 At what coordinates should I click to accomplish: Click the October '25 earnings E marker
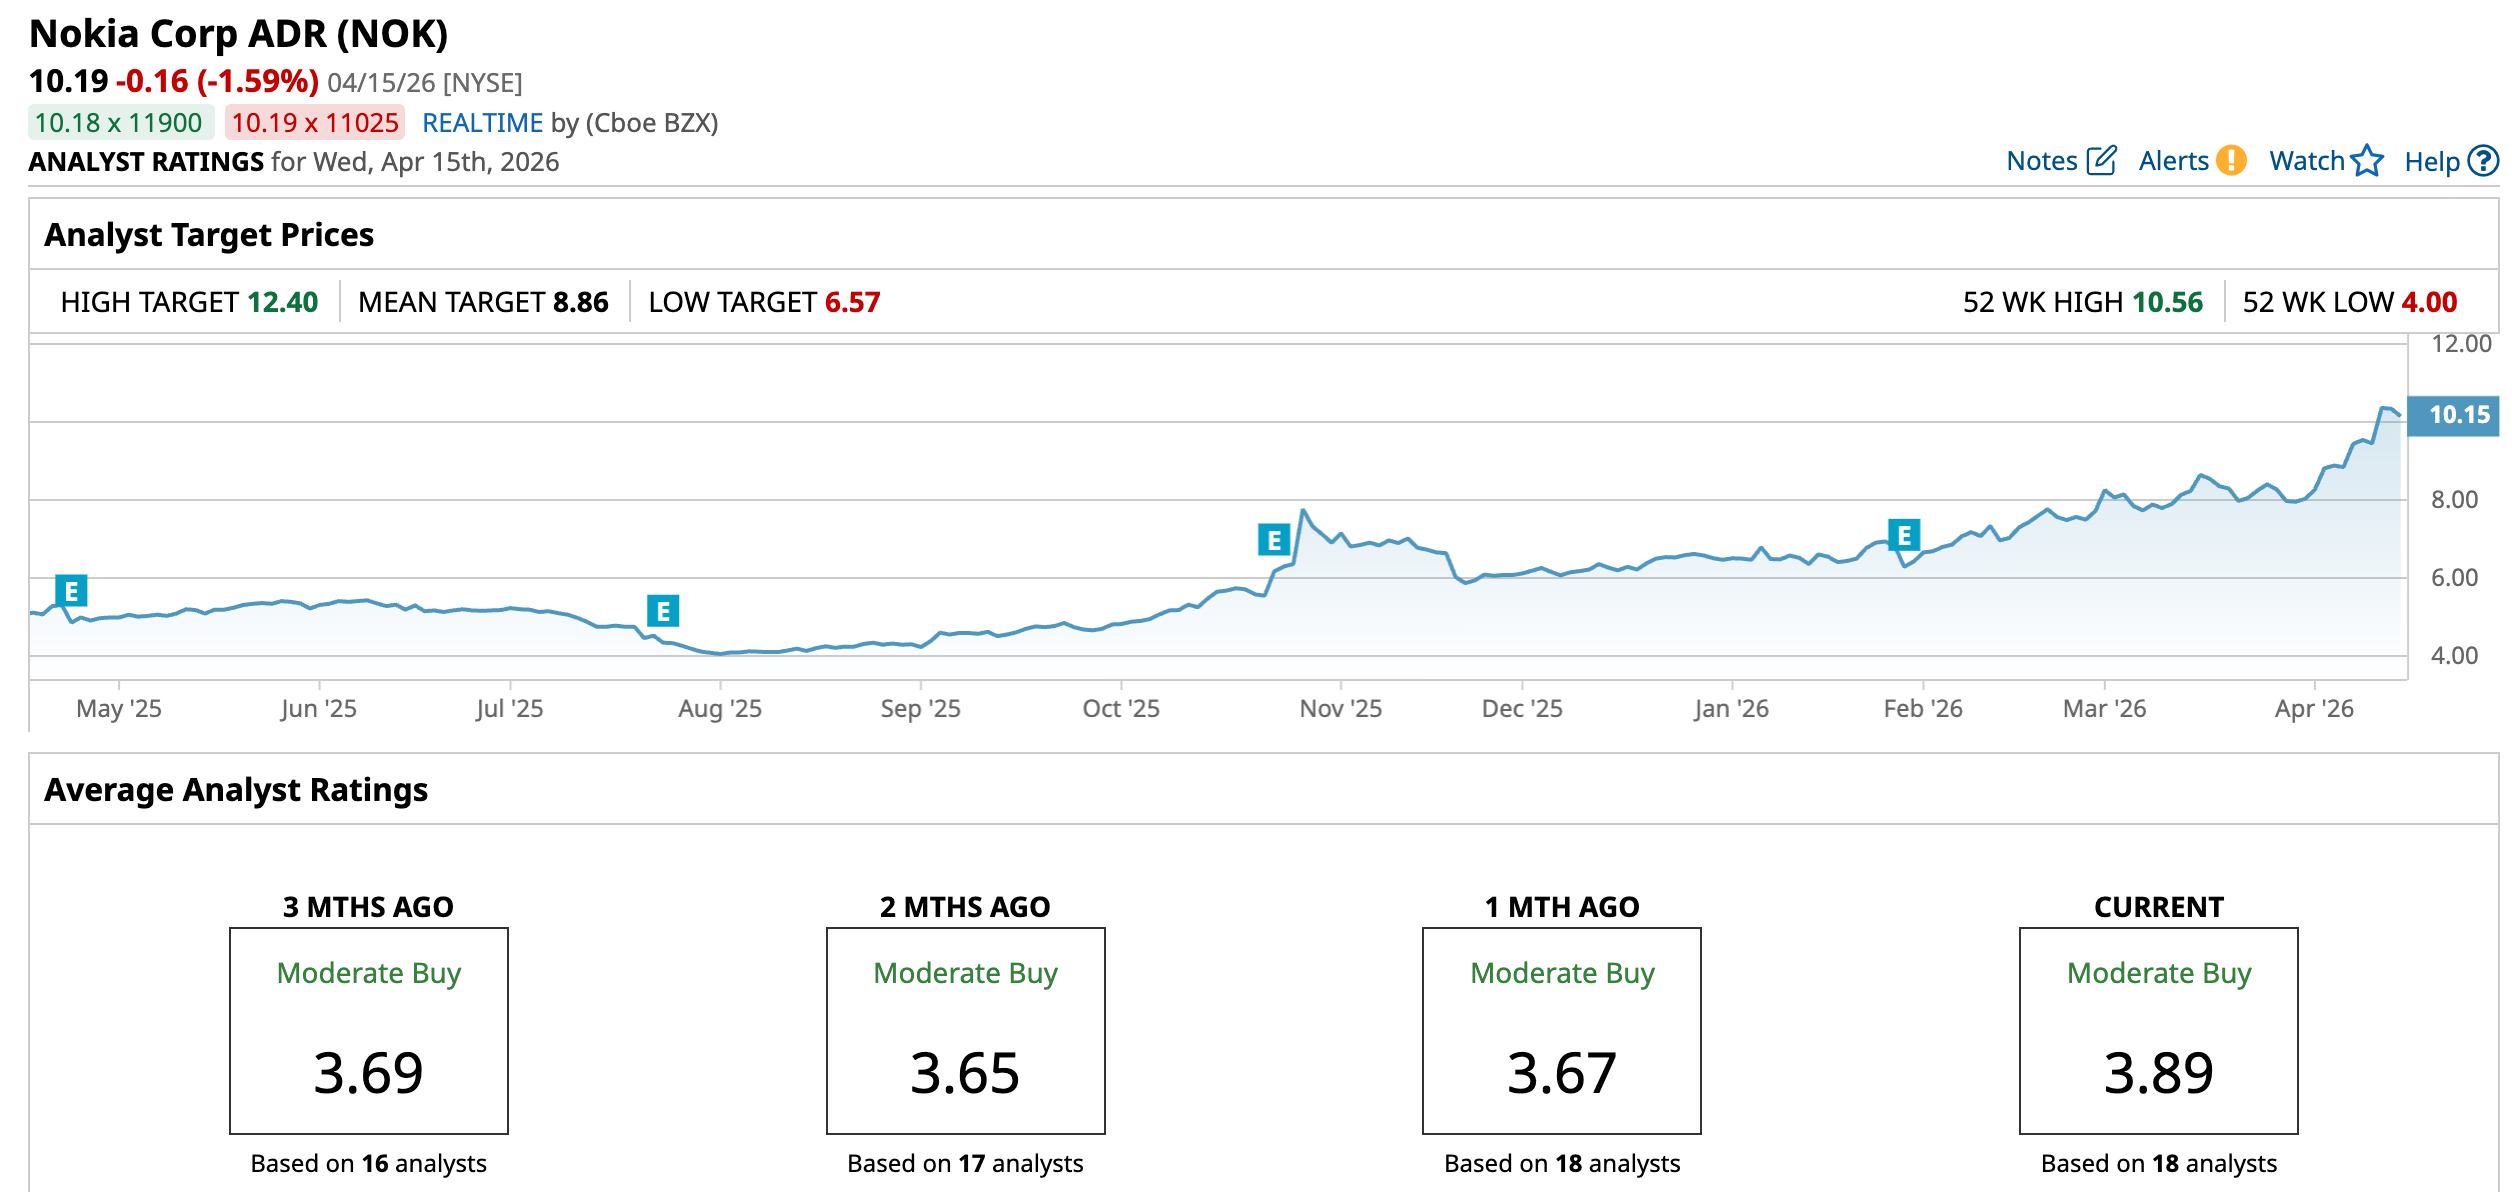[x=1273, y=540]
